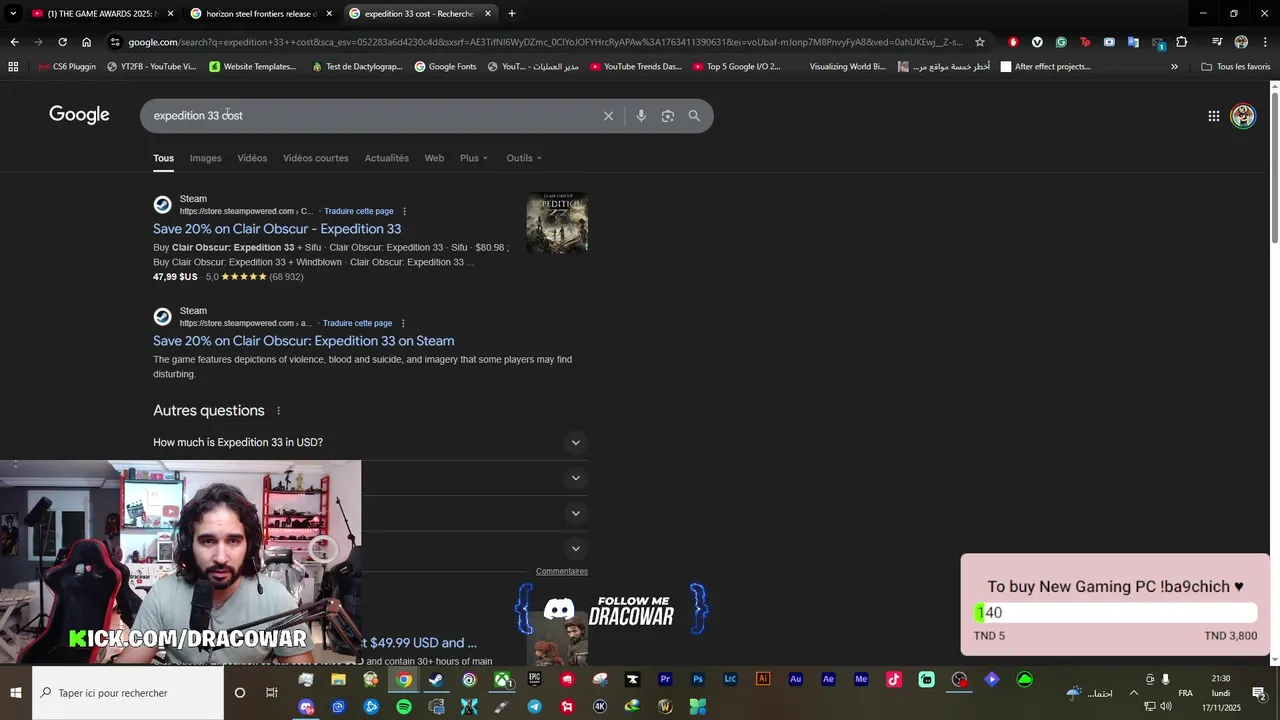Open the Google Fonts bookmark
Image resolution: width=1280 pixels, height=720 pixels.
445,67
